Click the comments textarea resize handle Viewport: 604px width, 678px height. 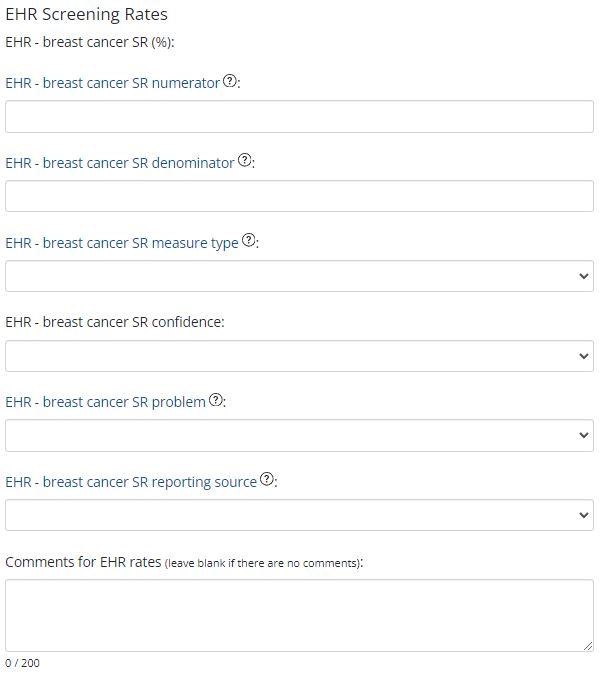(x=588, y=646)
